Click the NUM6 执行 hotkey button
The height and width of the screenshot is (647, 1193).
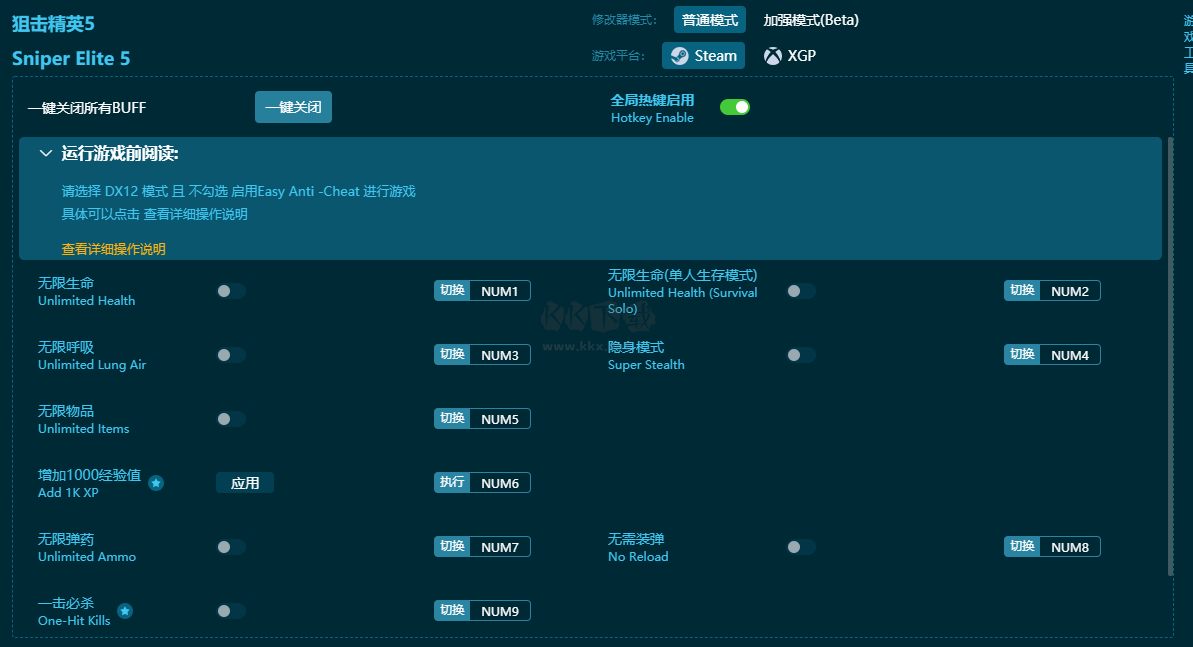tap(482, 483)
